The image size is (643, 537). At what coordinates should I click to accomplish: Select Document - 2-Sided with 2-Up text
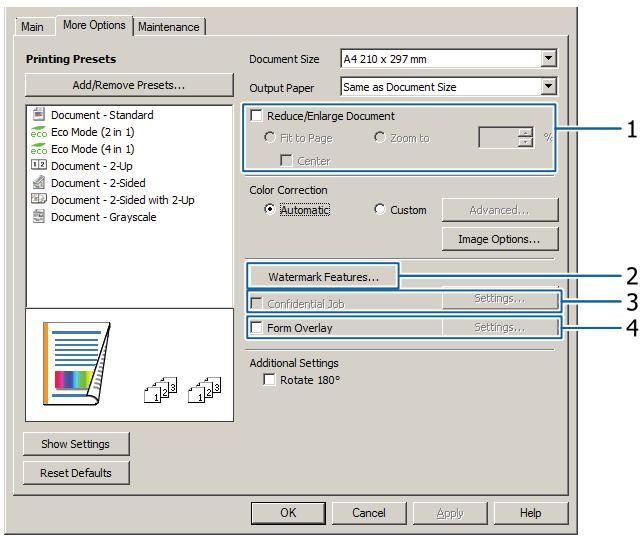point(123,200)
